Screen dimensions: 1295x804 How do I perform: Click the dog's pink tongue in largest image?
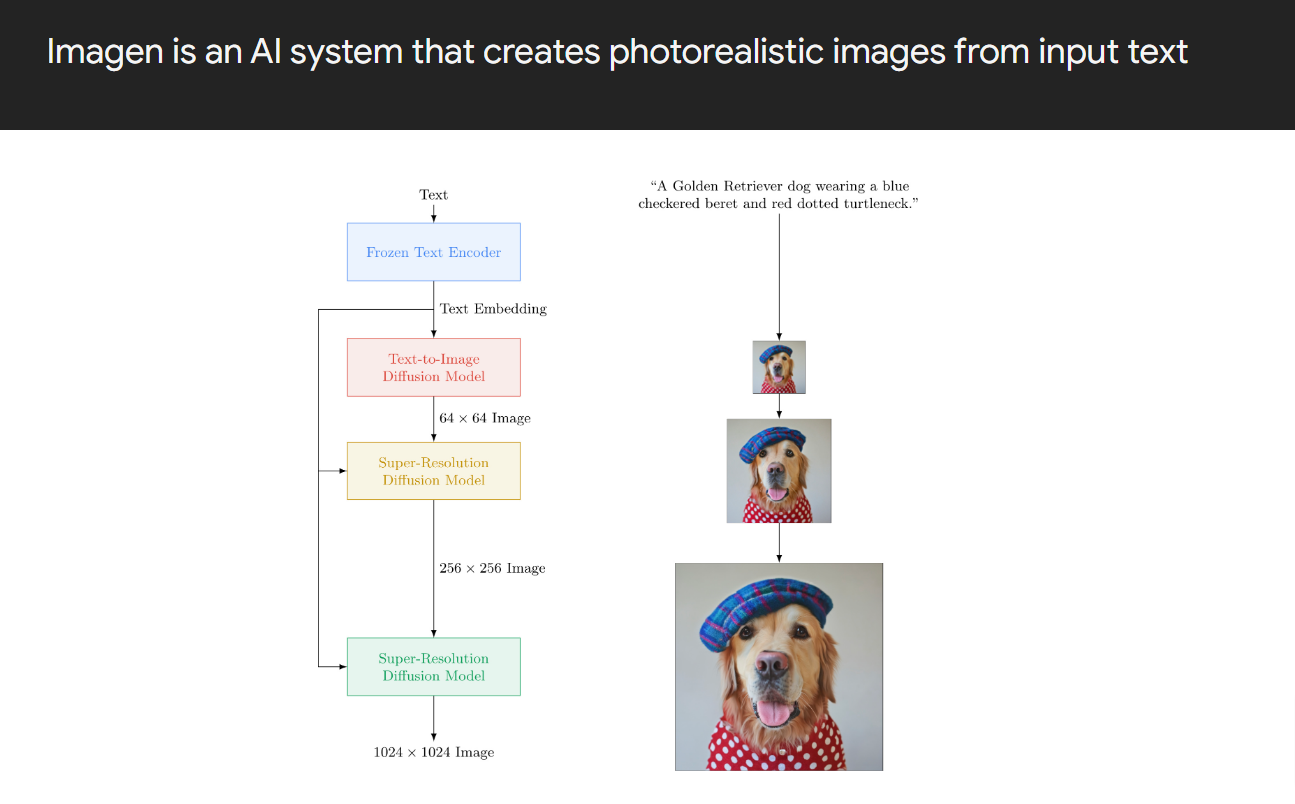coord(772,712)
